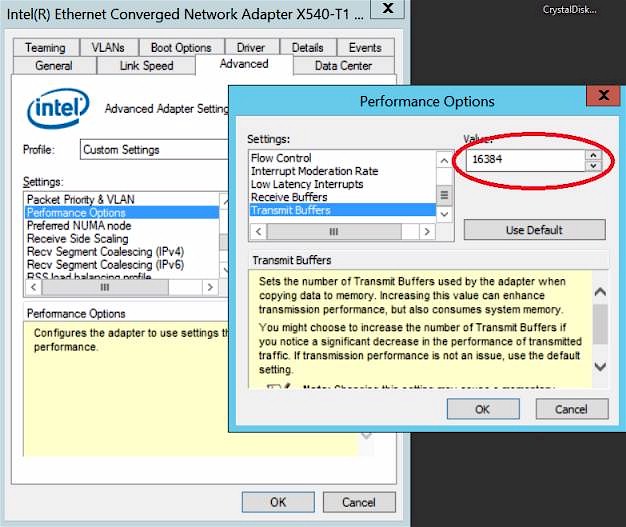Click OK in Performance Options dialog
Image resolution: width=626 pixels, height=527 pixels.
click(x=483, y=409)
